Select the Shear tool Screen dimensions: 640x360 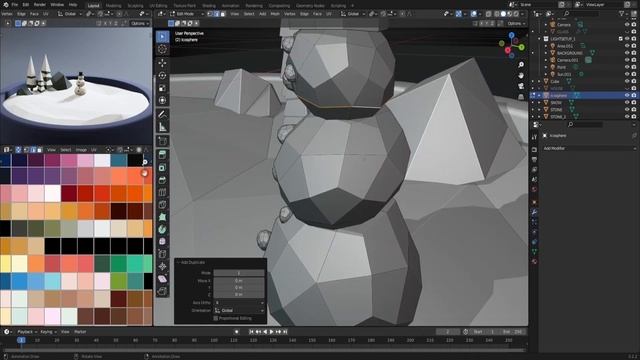tap(162, 279)
